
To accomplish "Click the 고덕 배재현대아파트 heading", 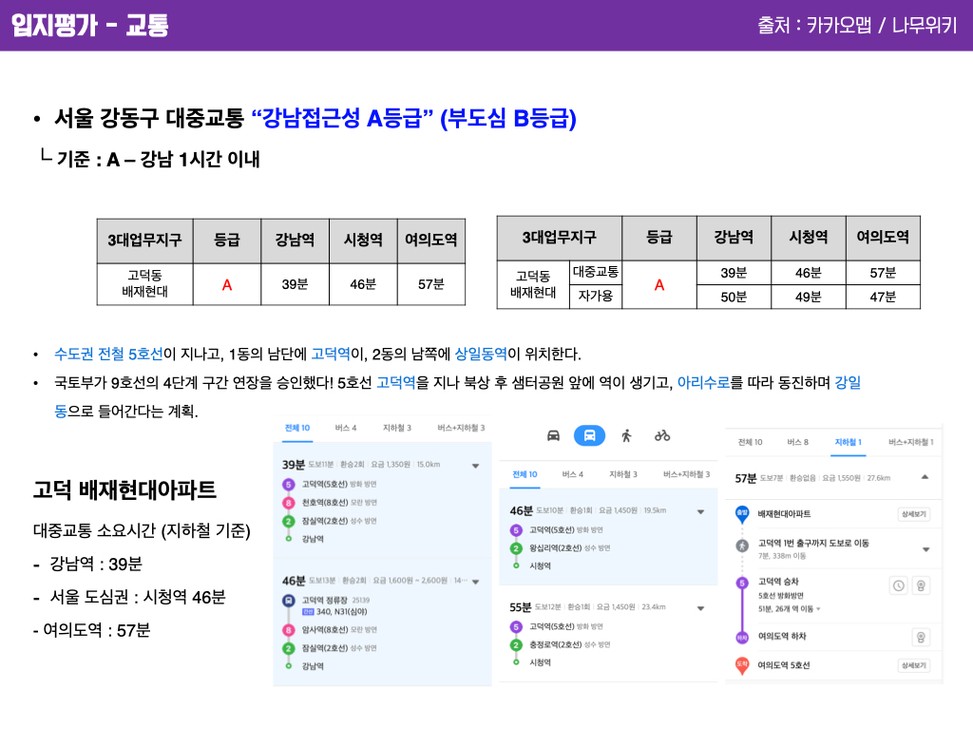I will coord(125,490).
